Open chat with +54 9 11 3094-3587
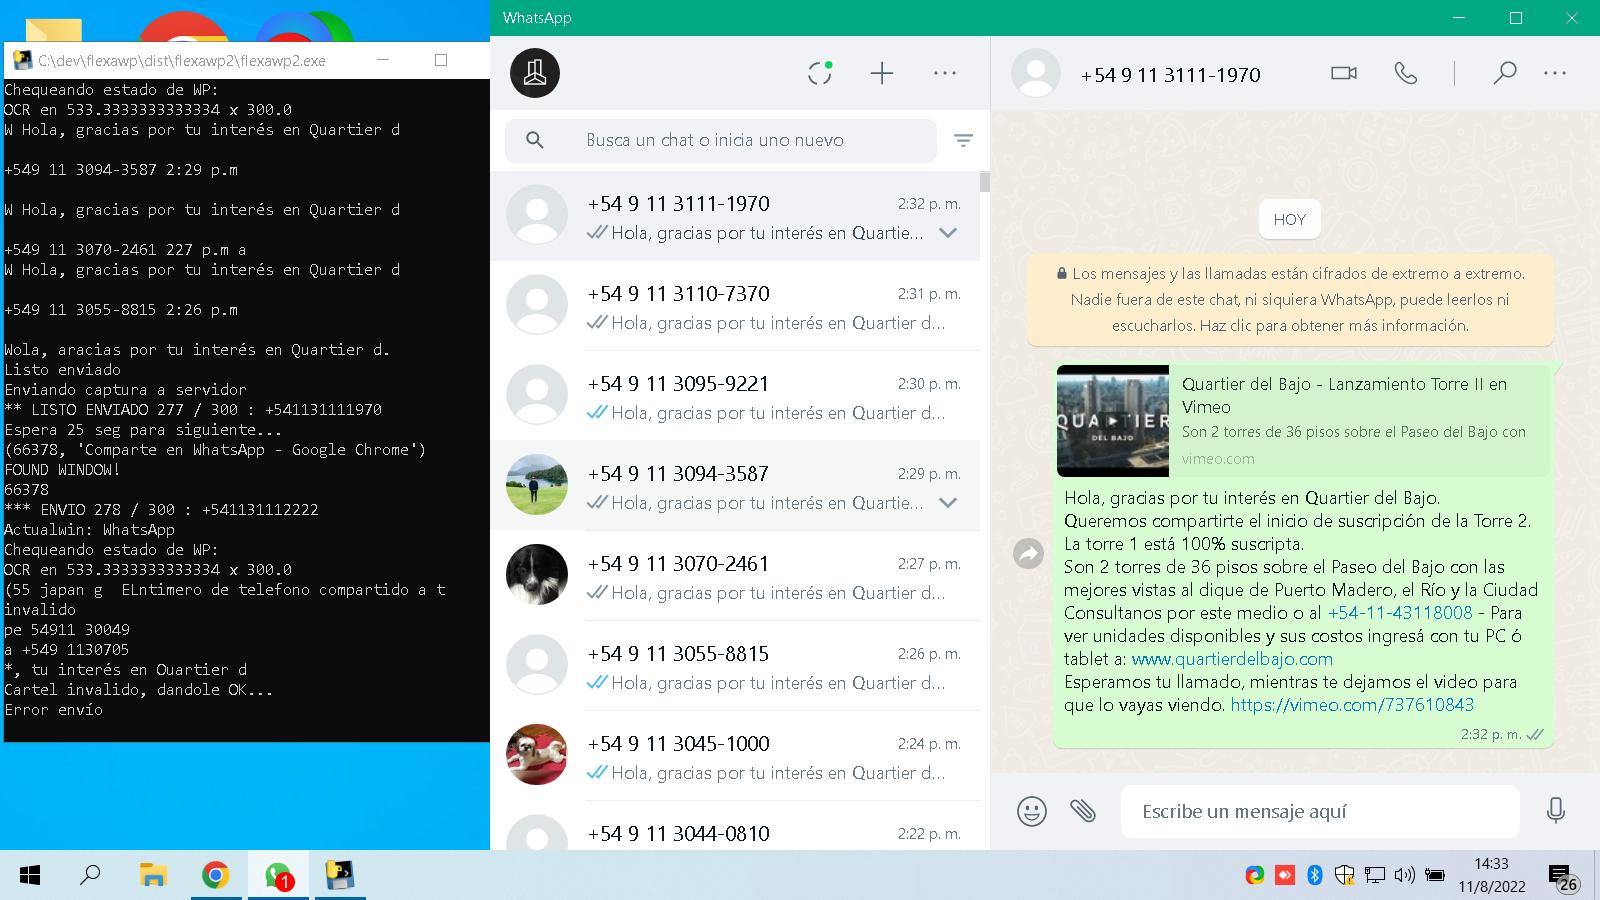The image size is (1600, 900). point(735,486)
